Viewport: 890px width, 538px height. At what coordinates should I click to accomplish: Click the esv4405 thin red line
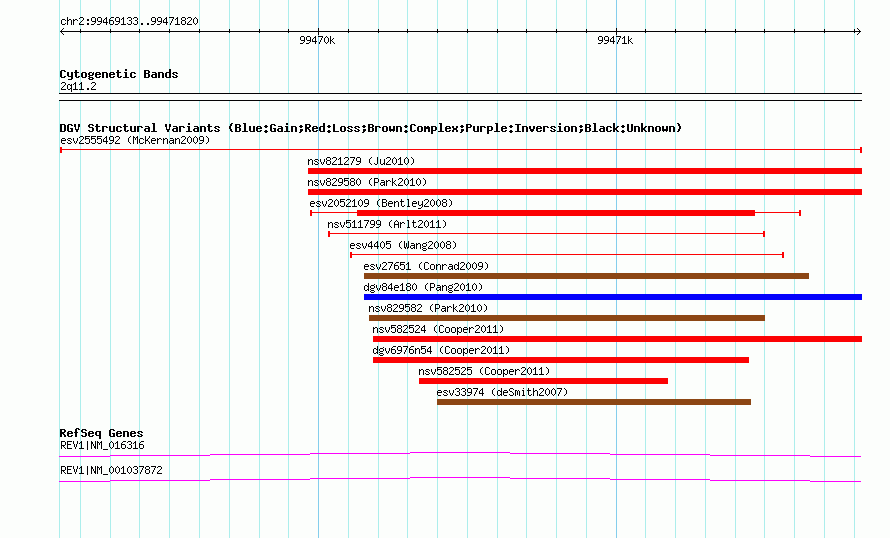pos(567,255)
